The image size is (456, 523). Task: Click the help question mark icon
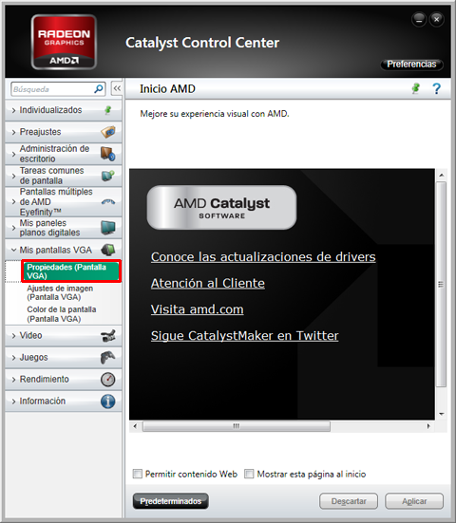436,89
